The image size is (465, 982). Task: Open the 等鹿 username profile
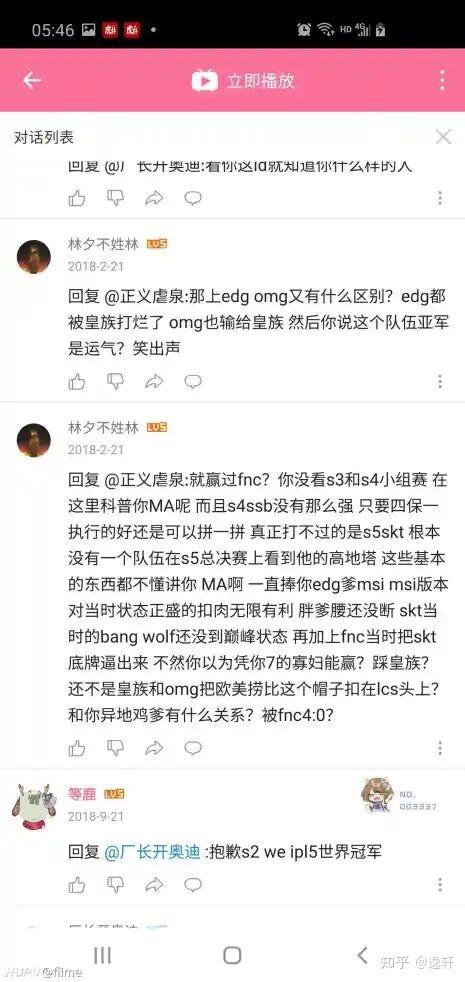coord(81,793)
